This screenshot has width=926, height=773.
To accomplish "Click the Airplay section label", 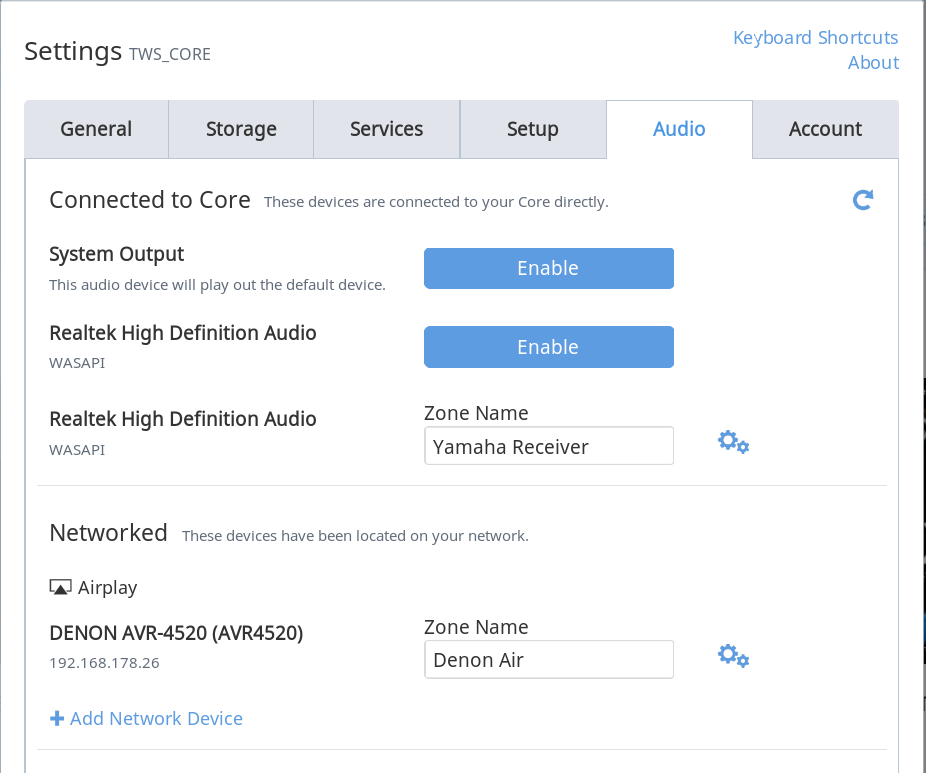I will click(x=107, y=588).
